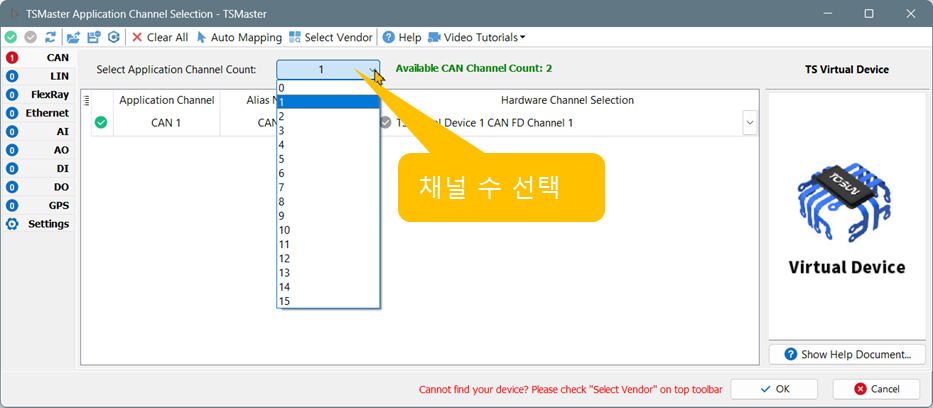Choose 5 in channel count list
This screenshot has width=933, height=408.
[x=328, y=159]
